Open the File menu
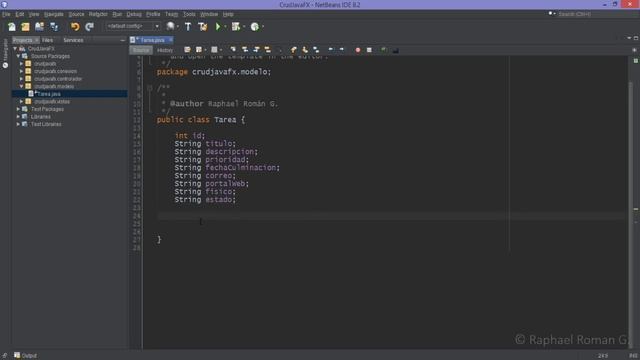Image resolution: width=640 pixels, height=360 pixels. (6, 14)
